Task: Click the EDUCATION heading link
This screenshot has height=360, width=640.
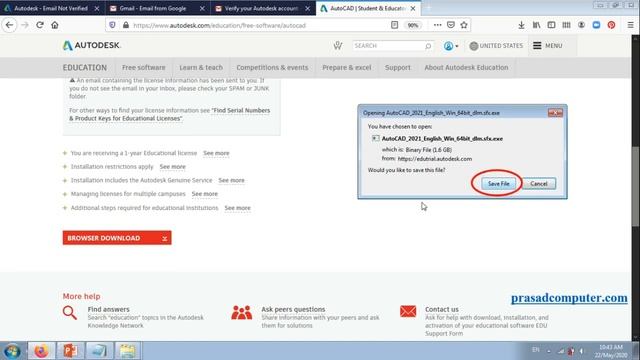Action: (x=84, y=67)
